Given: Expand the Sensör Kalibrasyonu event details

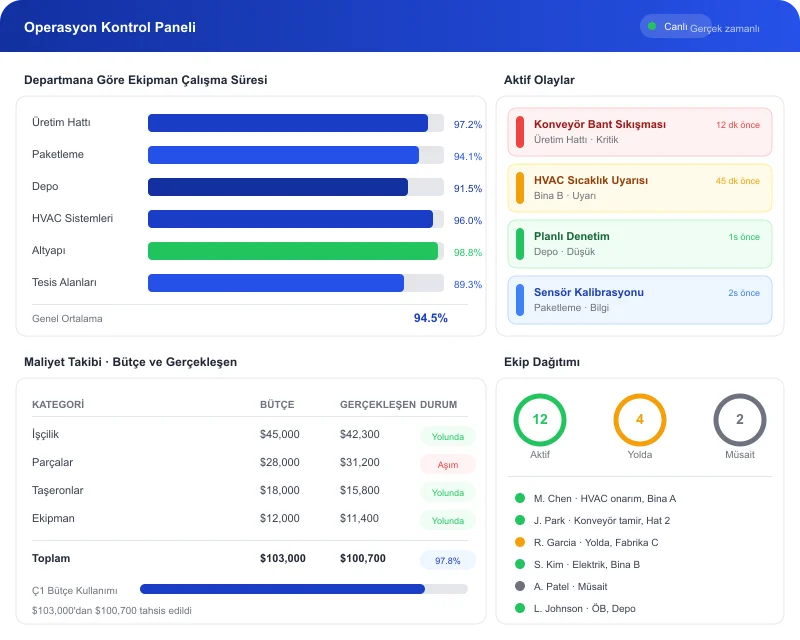Looking at the screenshot, I should (638, 299).
